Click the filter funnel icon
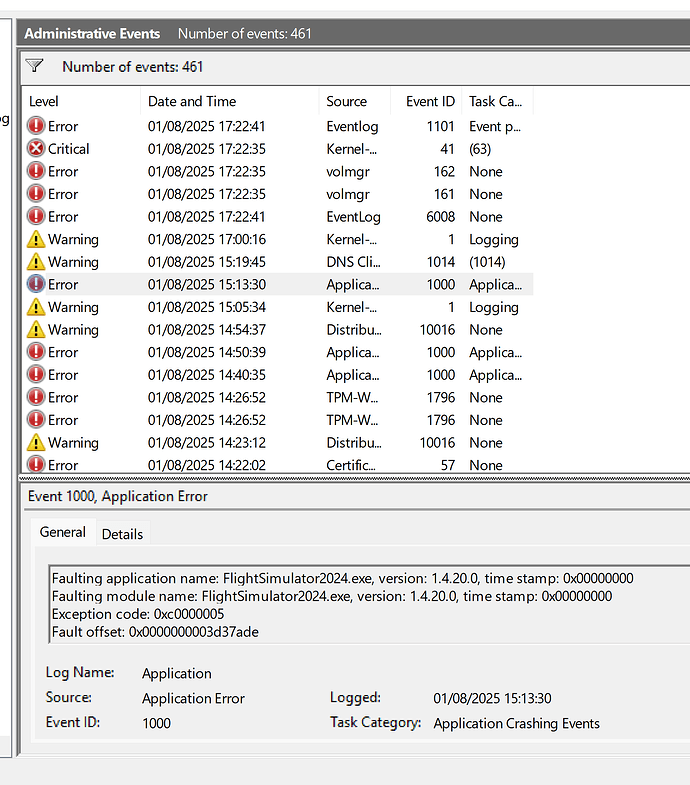The width and height of the screenshot is (690, 785). (x=35, y=67)
